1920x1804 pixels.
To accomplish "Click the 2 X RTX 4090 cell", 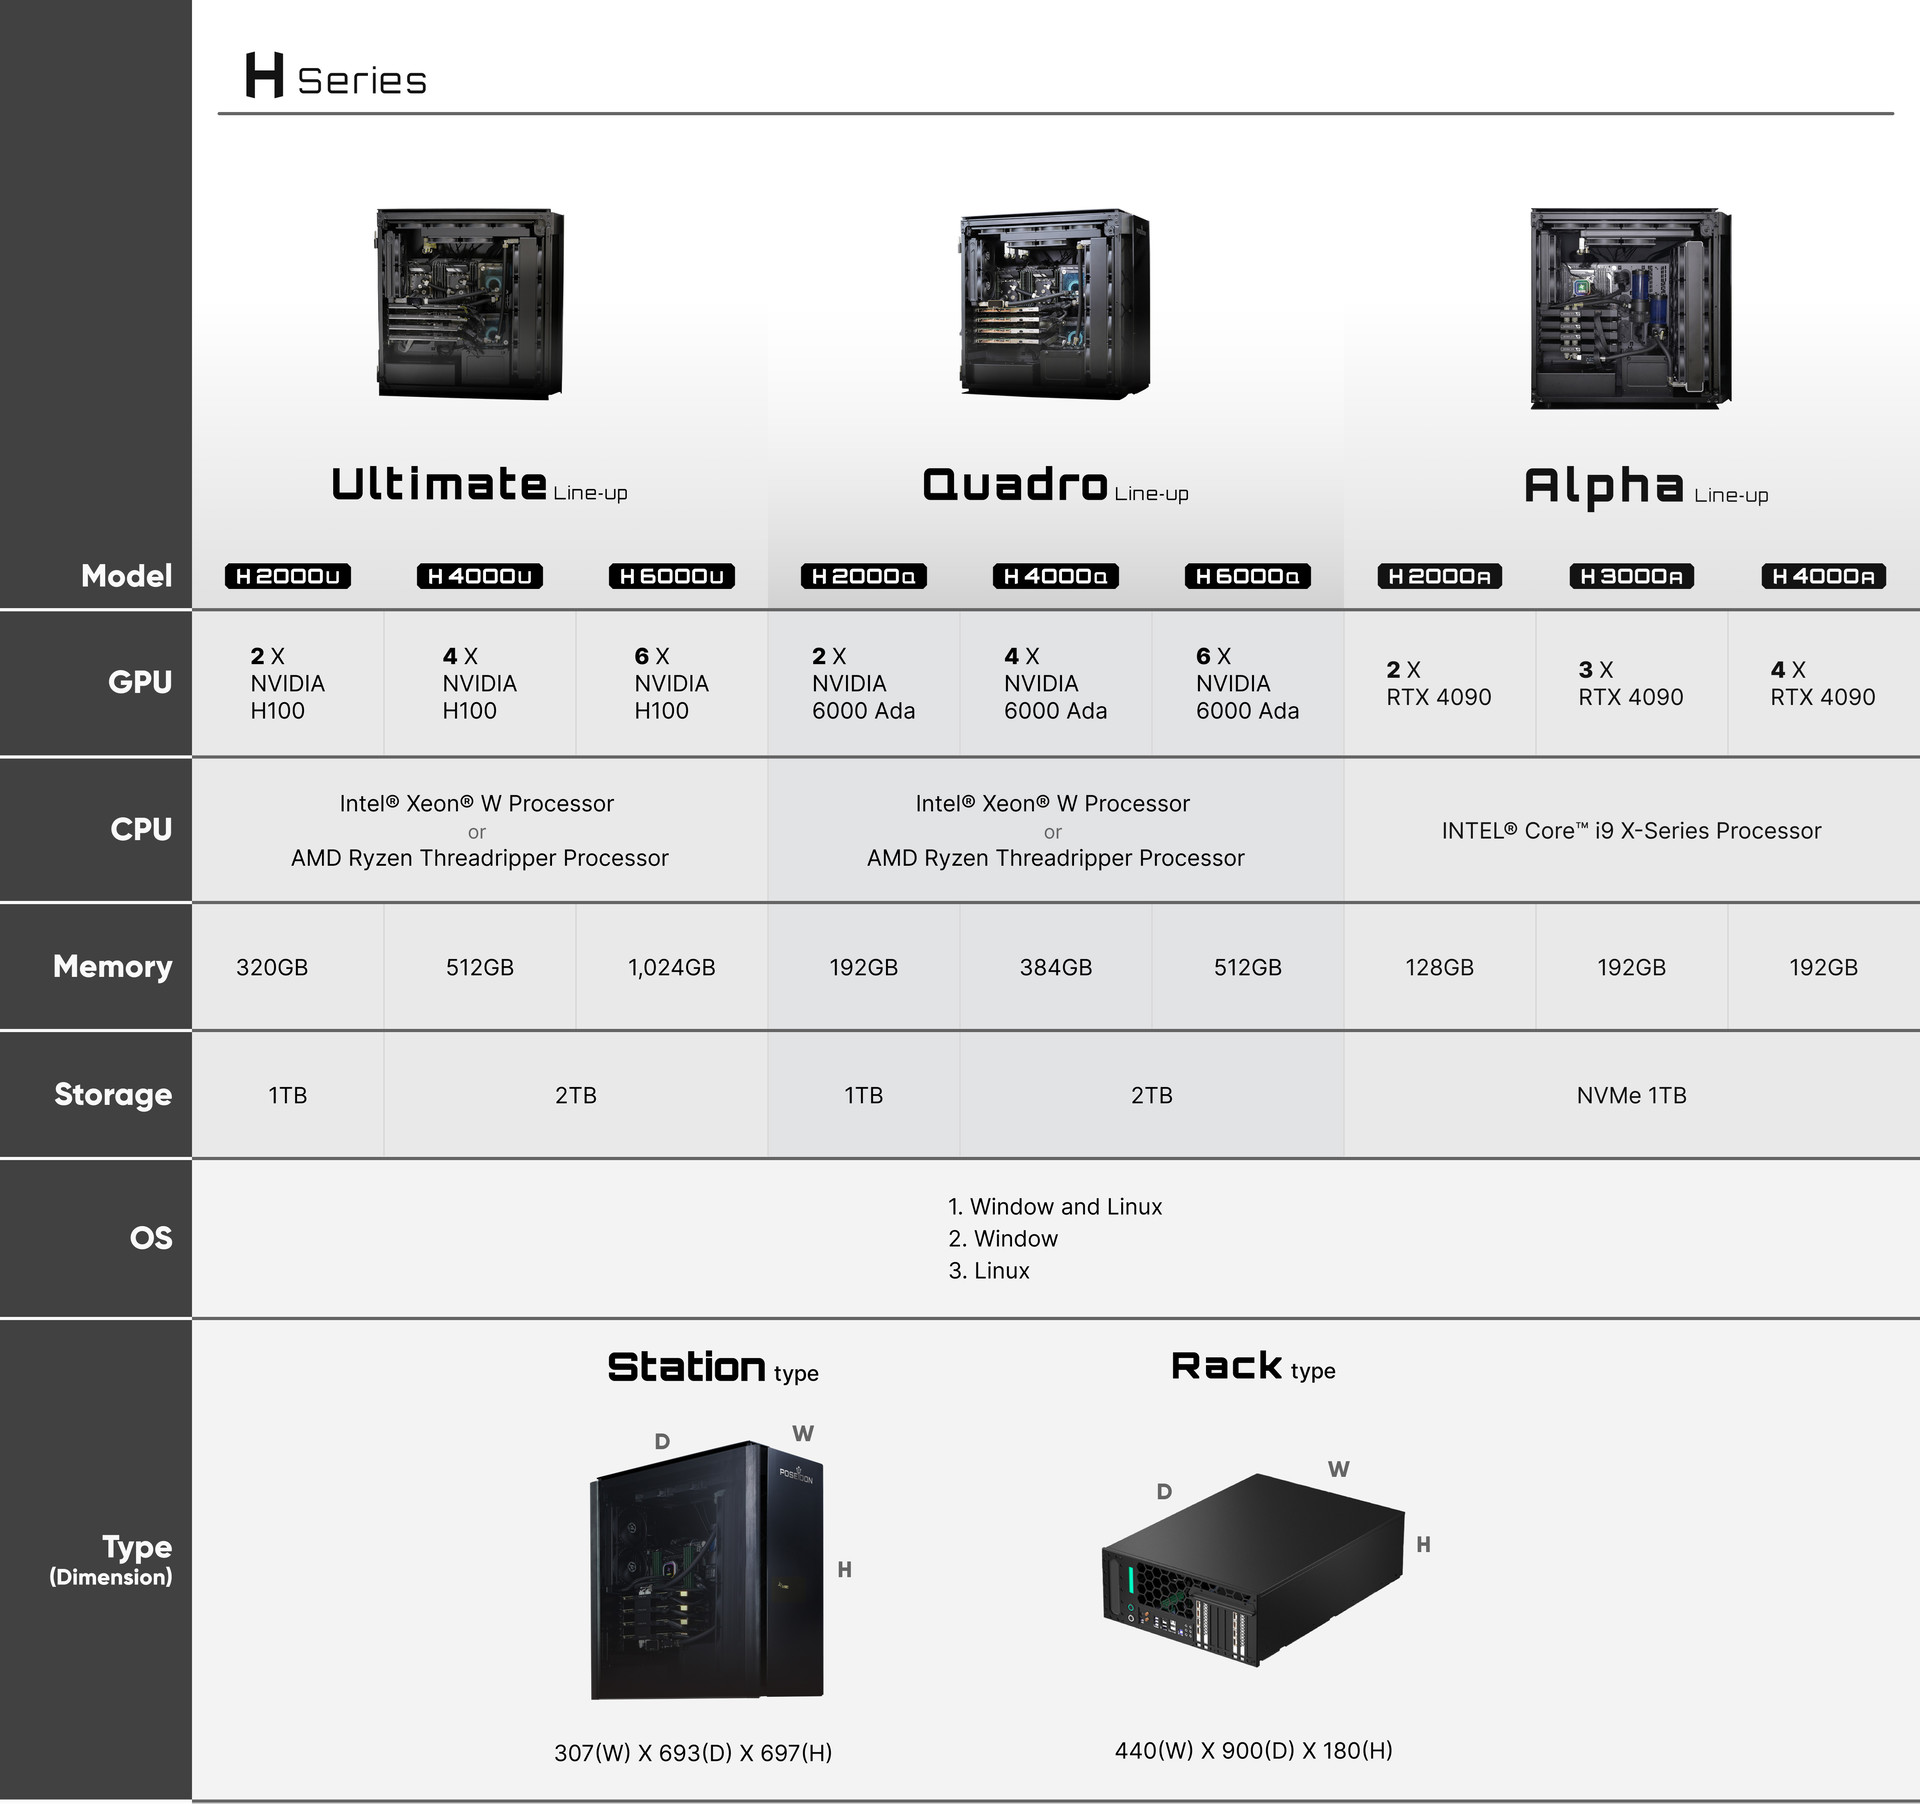I will [x=1439, y=683].
